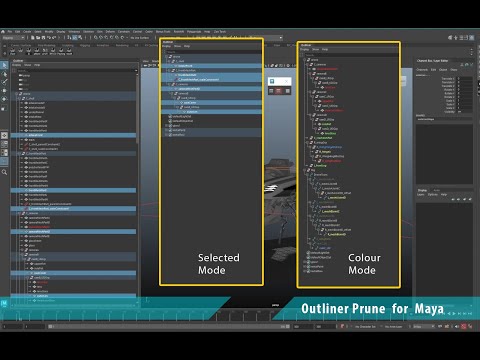Click the time slider ruler
This screenshot has height=360, width=480.
pos(207,314)
